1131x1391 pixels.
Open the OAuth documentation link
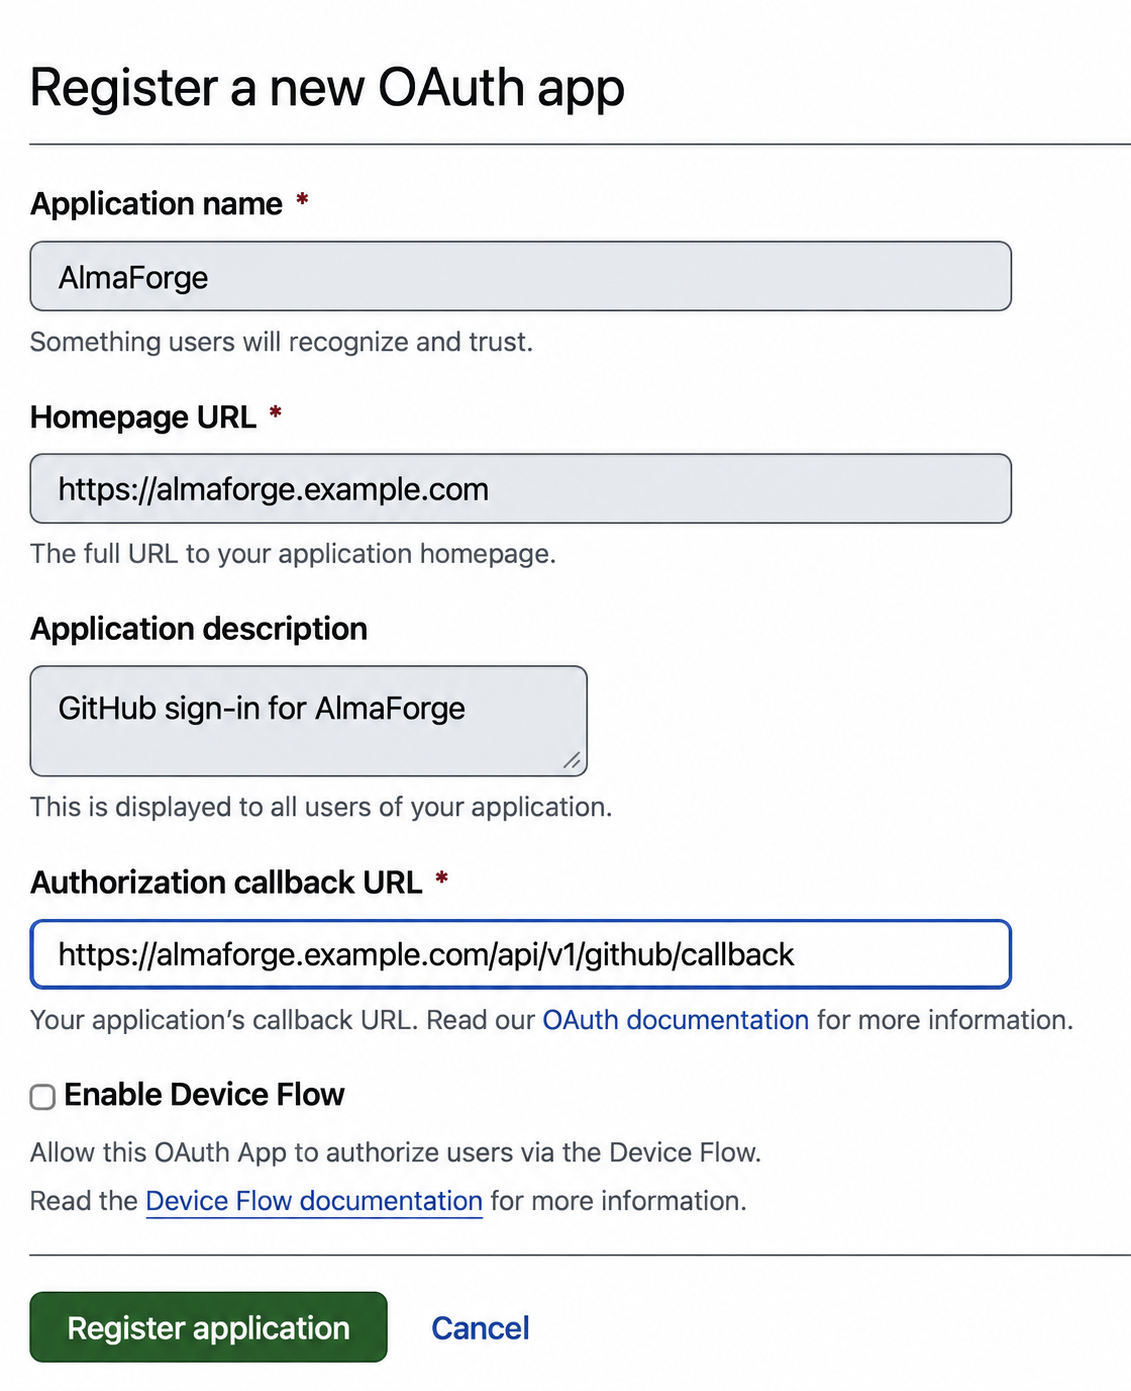tap(675, 1020)
